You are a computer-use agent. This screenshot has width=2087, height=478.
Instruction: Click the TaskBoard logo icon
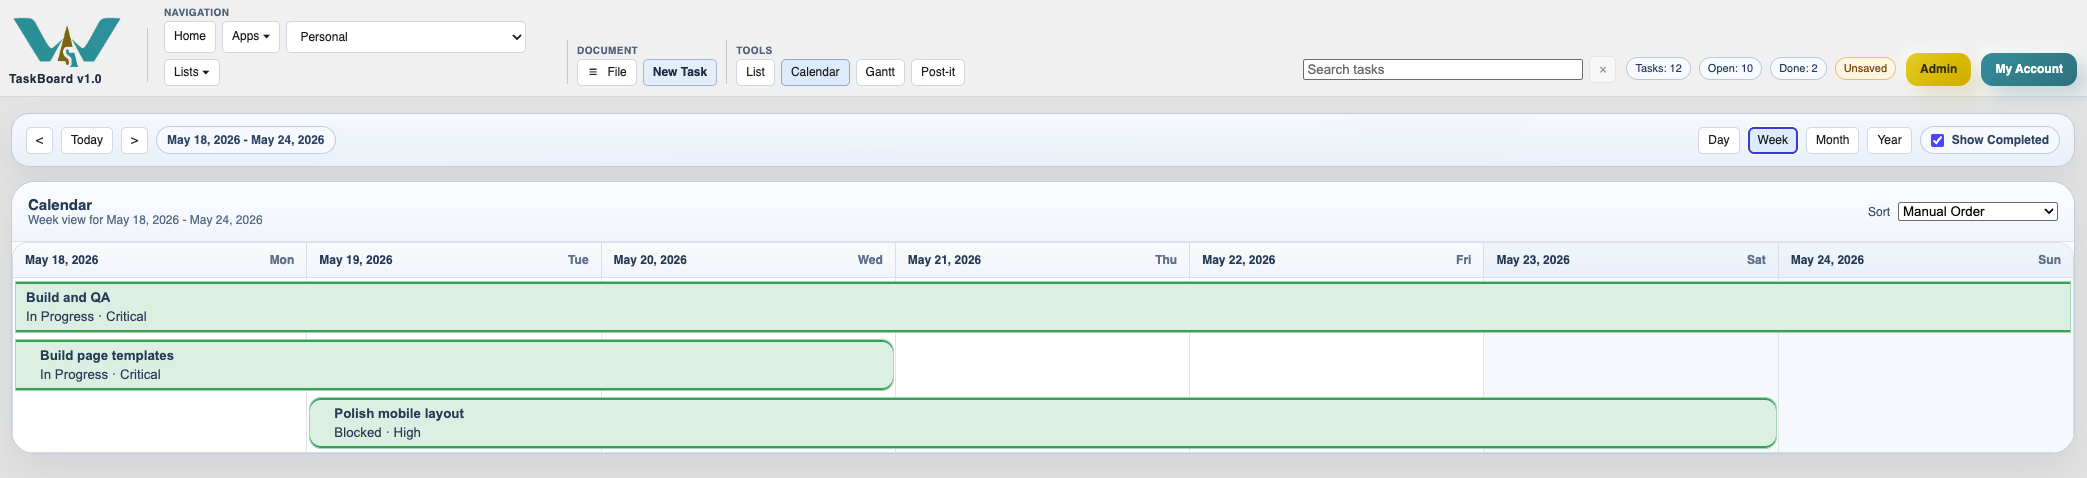(x=67, y=41)
